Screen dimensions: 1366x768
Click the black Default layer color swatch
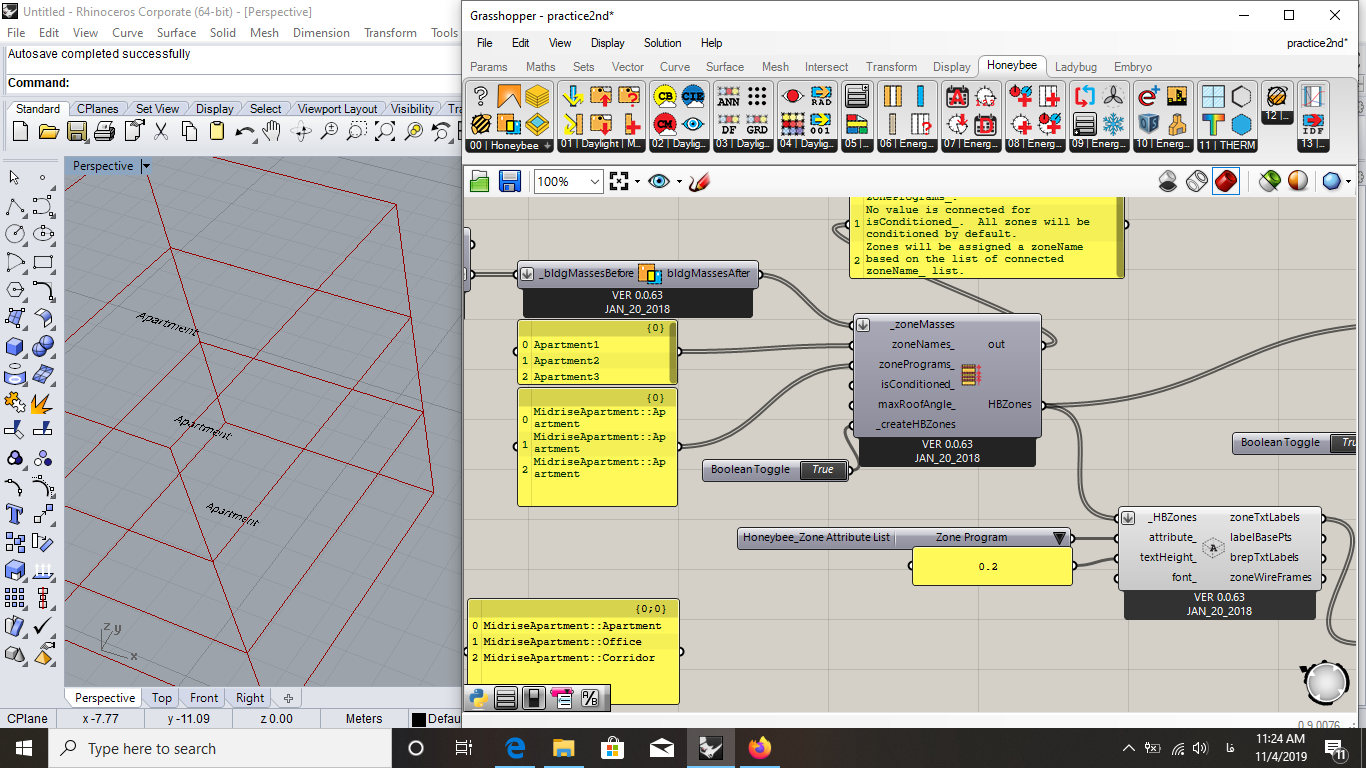[419, 719]
